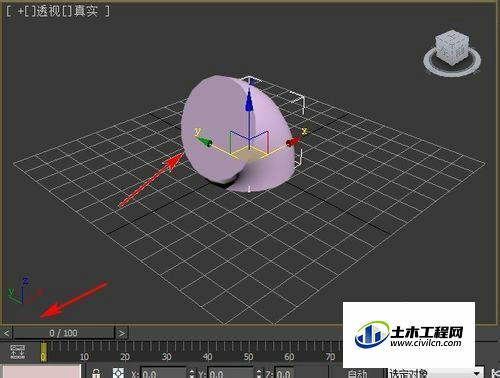
Task: Click the Y coordinate spinner arrows
Action: pos(259,373)
